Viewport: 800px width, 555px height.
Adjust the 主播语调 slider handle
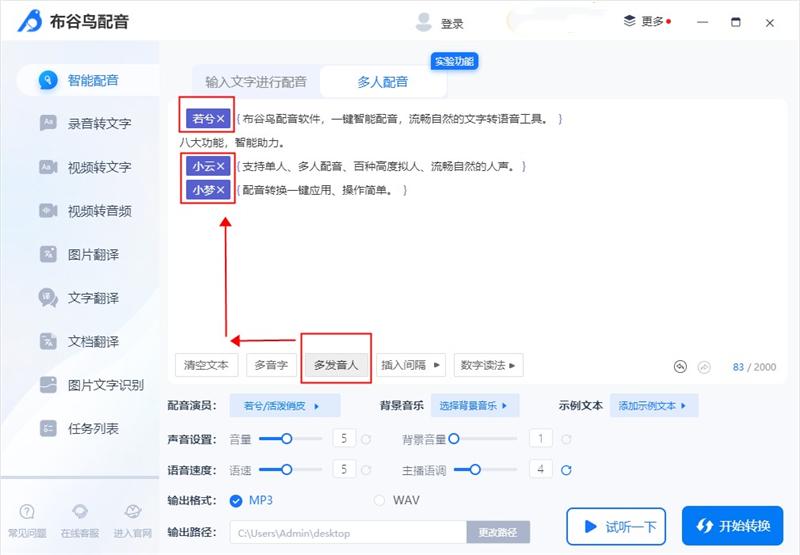click(475, 469)
